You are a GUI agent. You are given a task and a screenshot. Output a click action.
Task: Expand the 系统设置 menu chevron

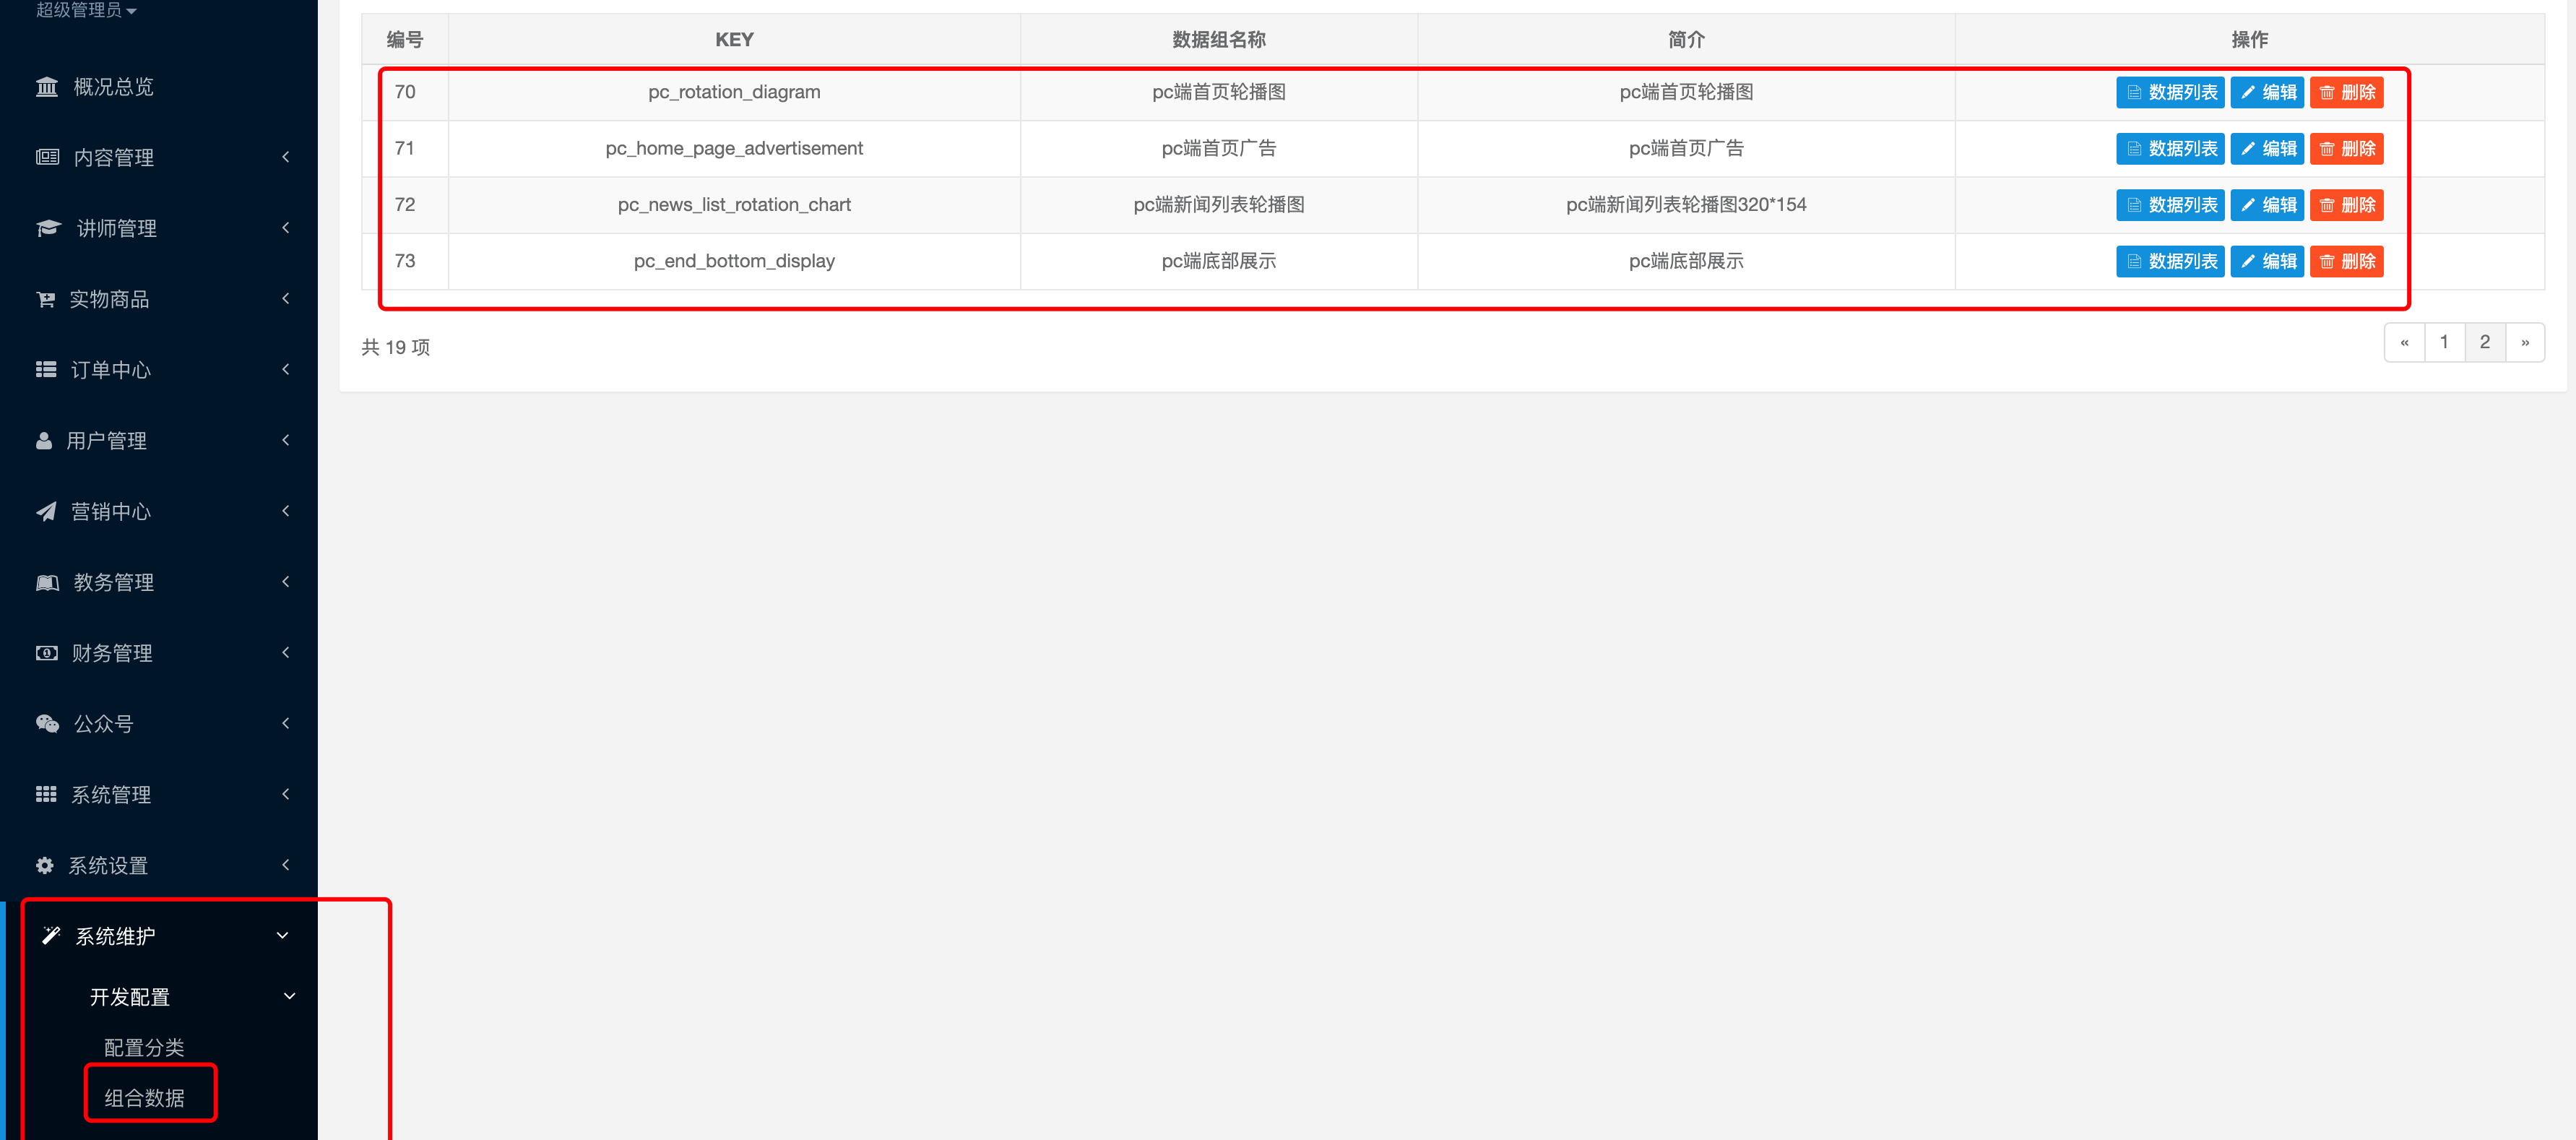tap(286, 865)
